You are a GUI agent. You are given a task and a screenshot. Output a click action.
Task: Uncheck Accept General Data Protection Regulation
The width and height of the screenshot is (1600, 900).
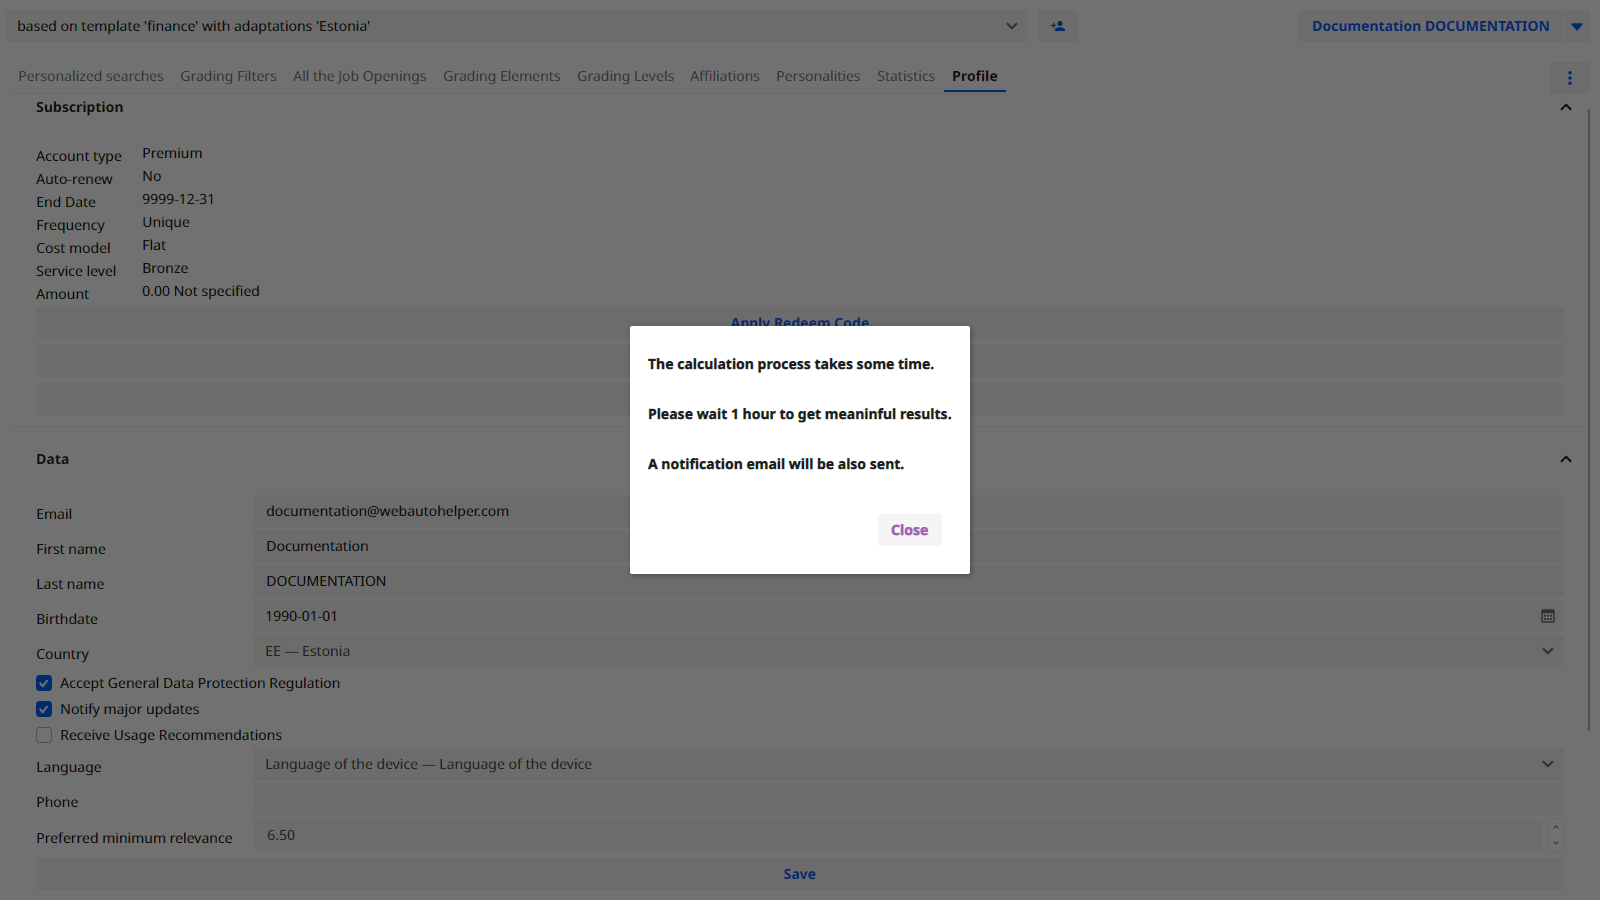(x=44, y=684)
